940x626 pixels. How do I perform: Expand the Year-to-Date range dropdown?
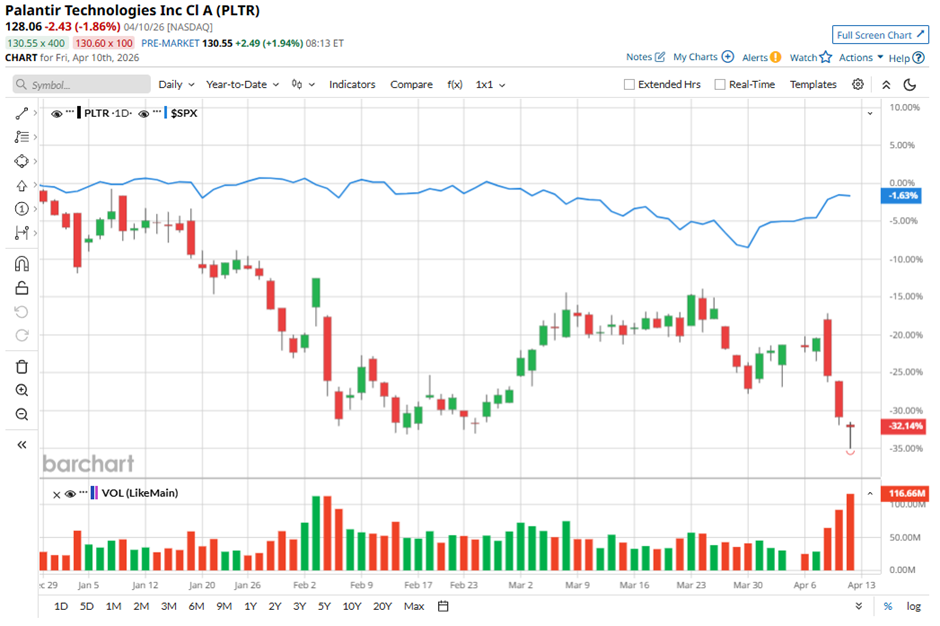tap(243, 85)
